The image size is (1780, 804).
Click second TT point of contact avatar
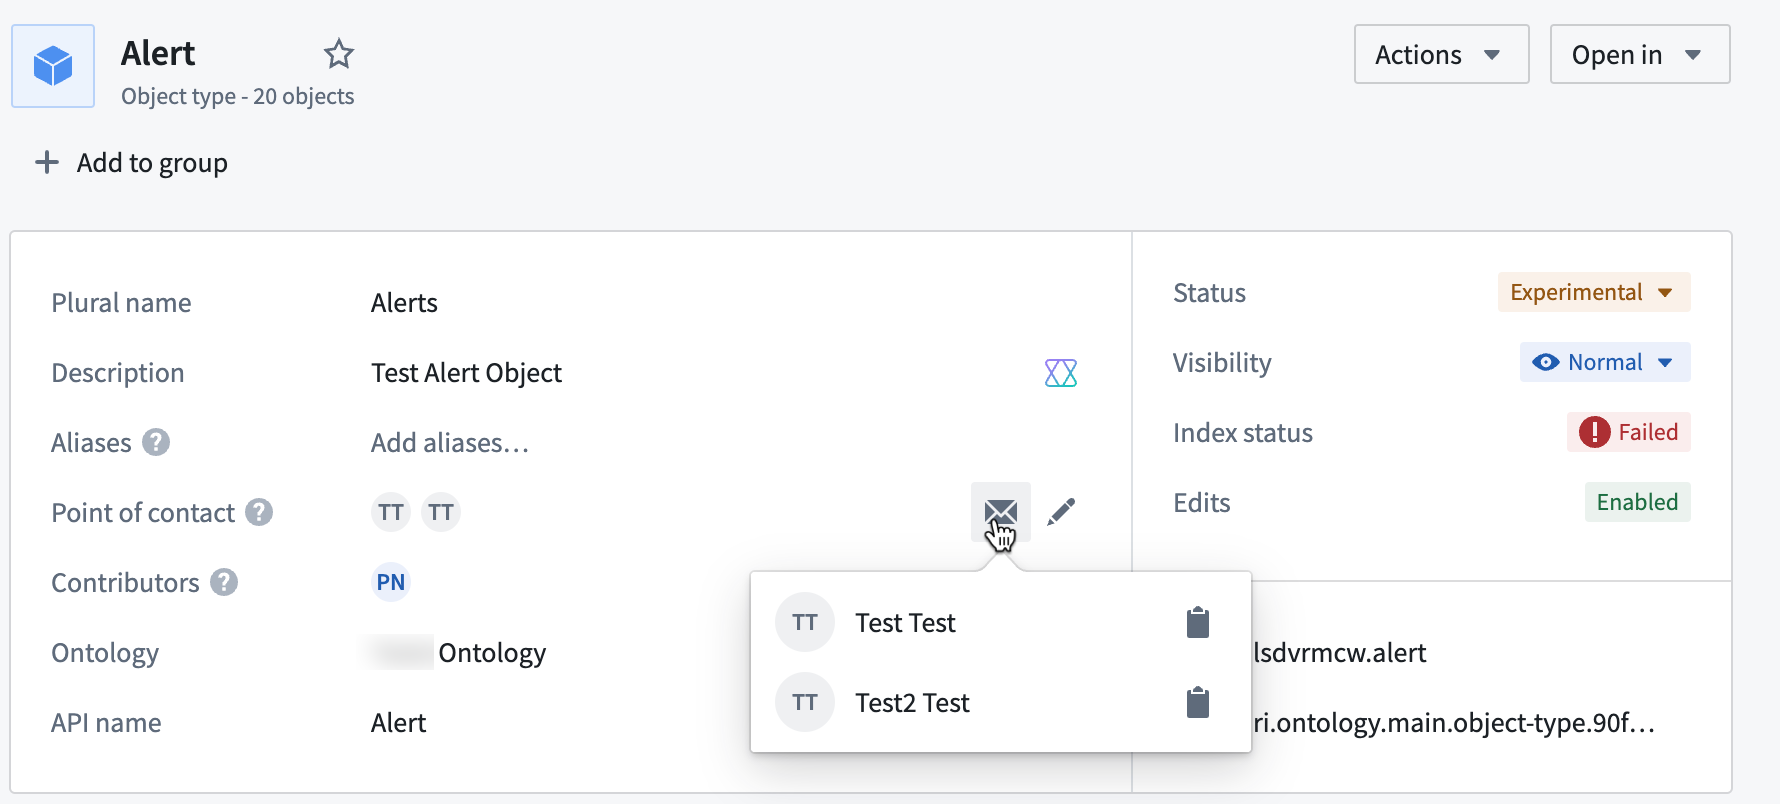point(441,512)
